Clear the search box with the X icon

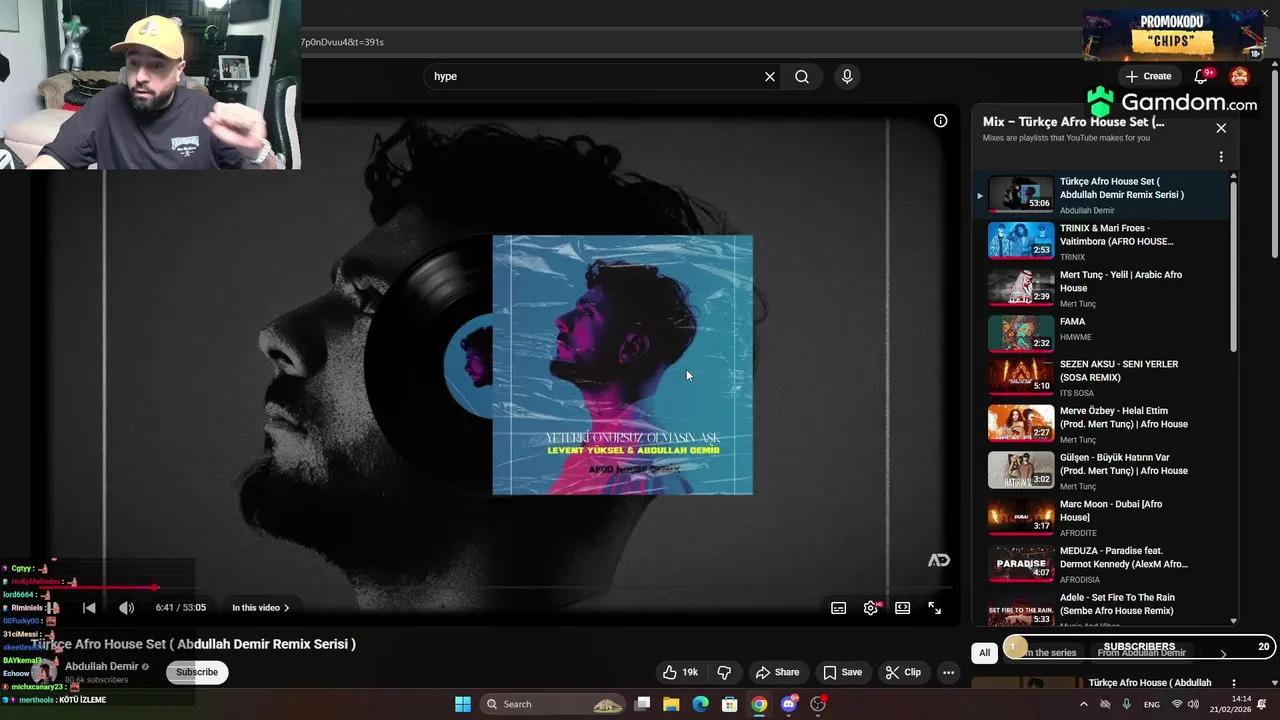click(770, 76)
